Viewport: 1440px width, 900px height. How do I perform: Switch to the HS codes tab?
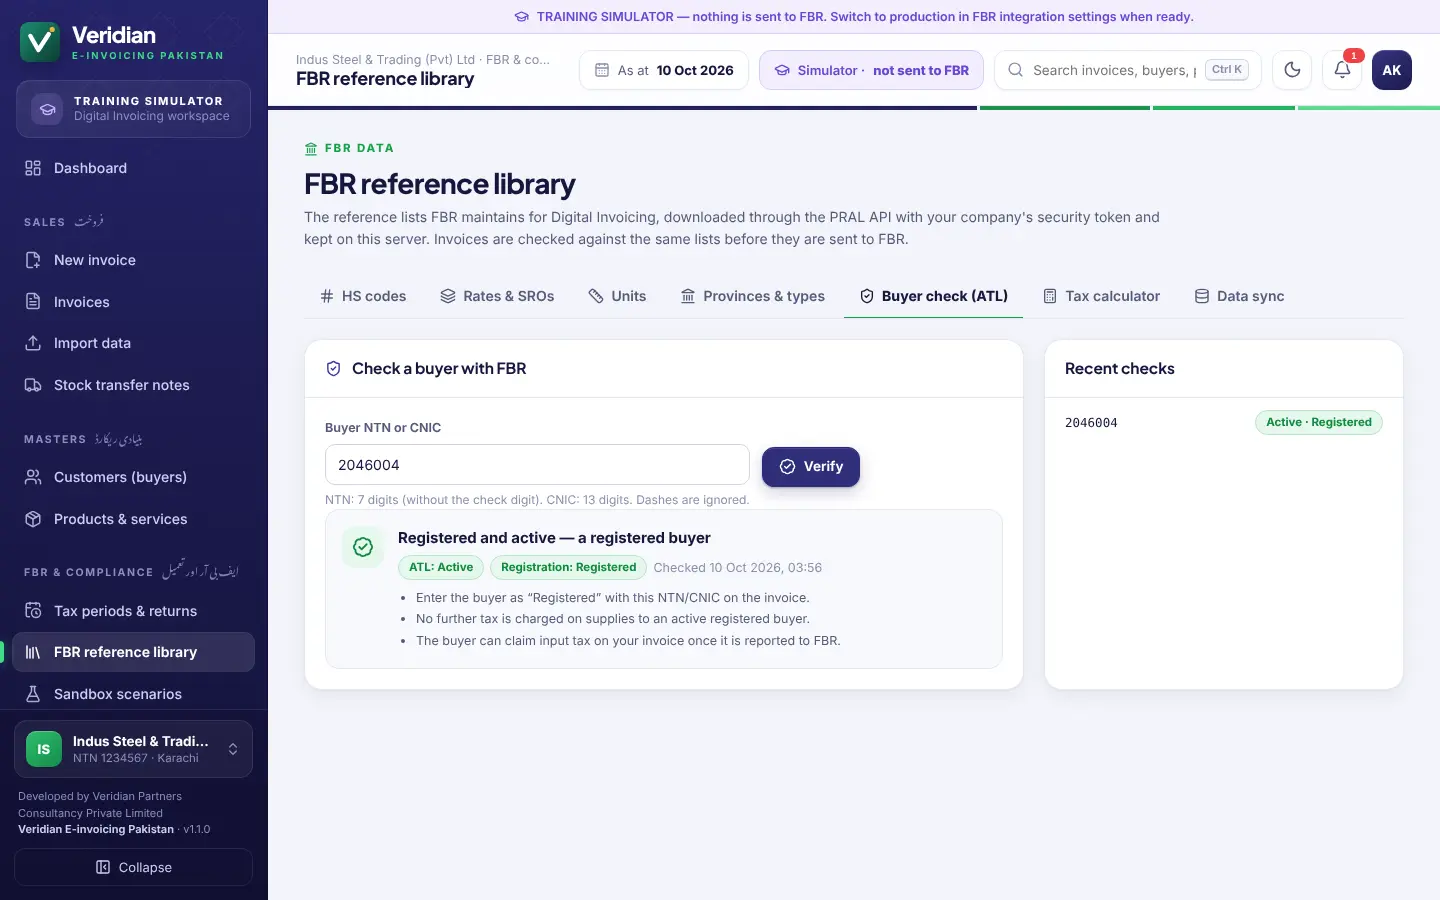coord(363,296)
